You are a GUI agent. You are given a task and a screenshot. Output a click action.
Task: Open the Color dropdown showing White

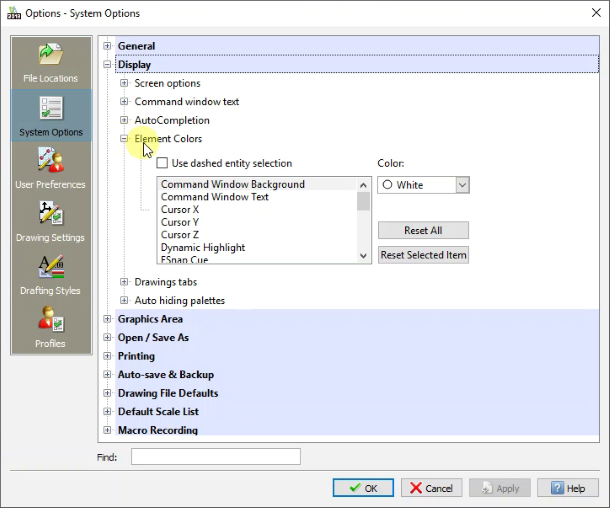(x=423, y=185)
